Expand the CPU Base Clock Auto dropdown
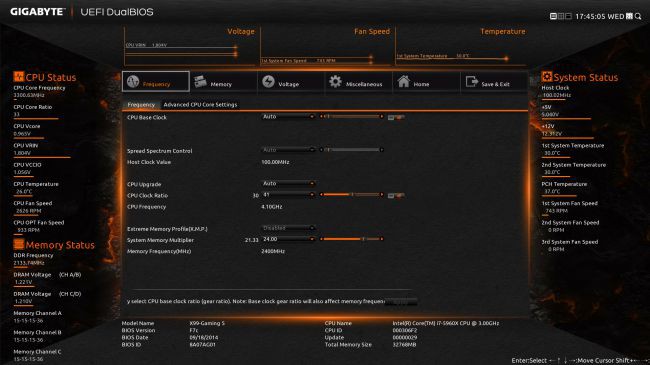 point(289,117)
